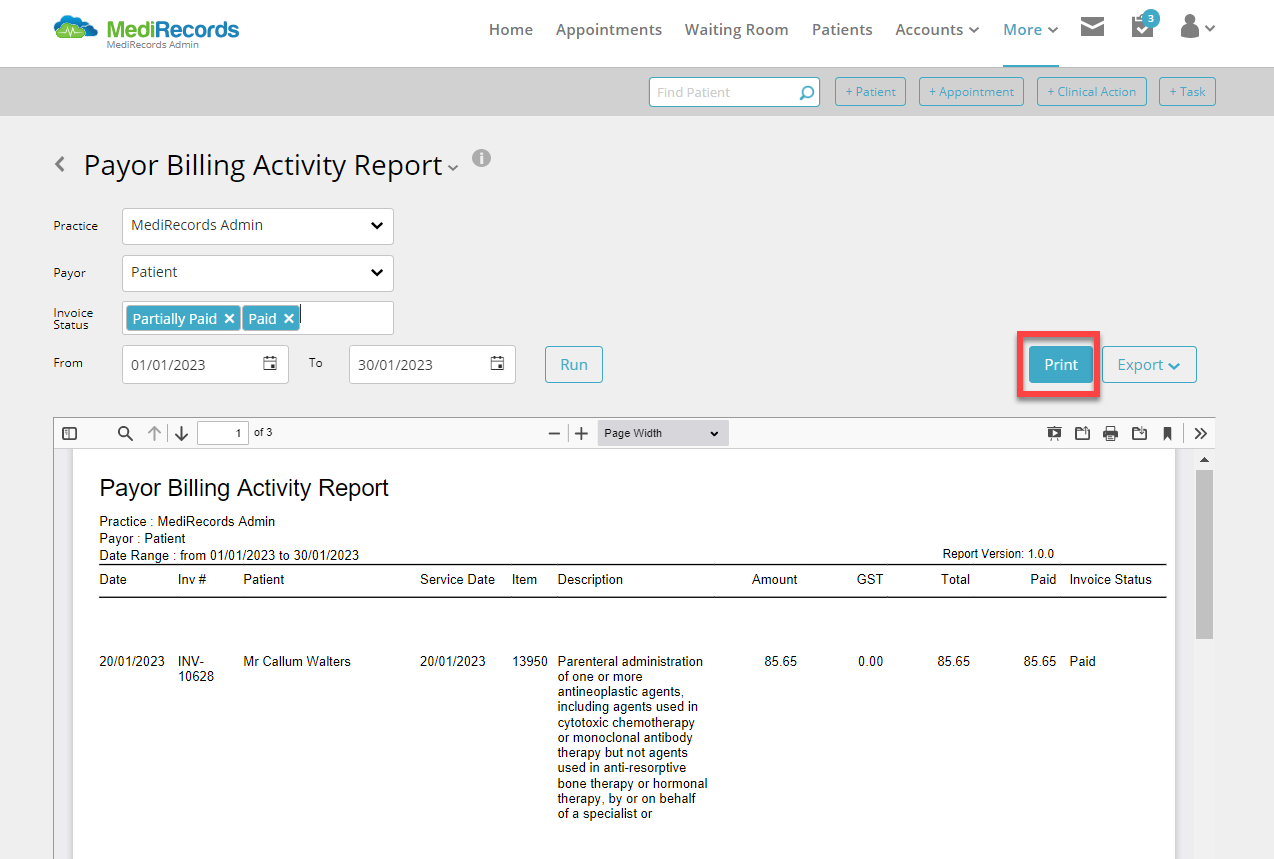Open the Patients tab

pos(842,30)
